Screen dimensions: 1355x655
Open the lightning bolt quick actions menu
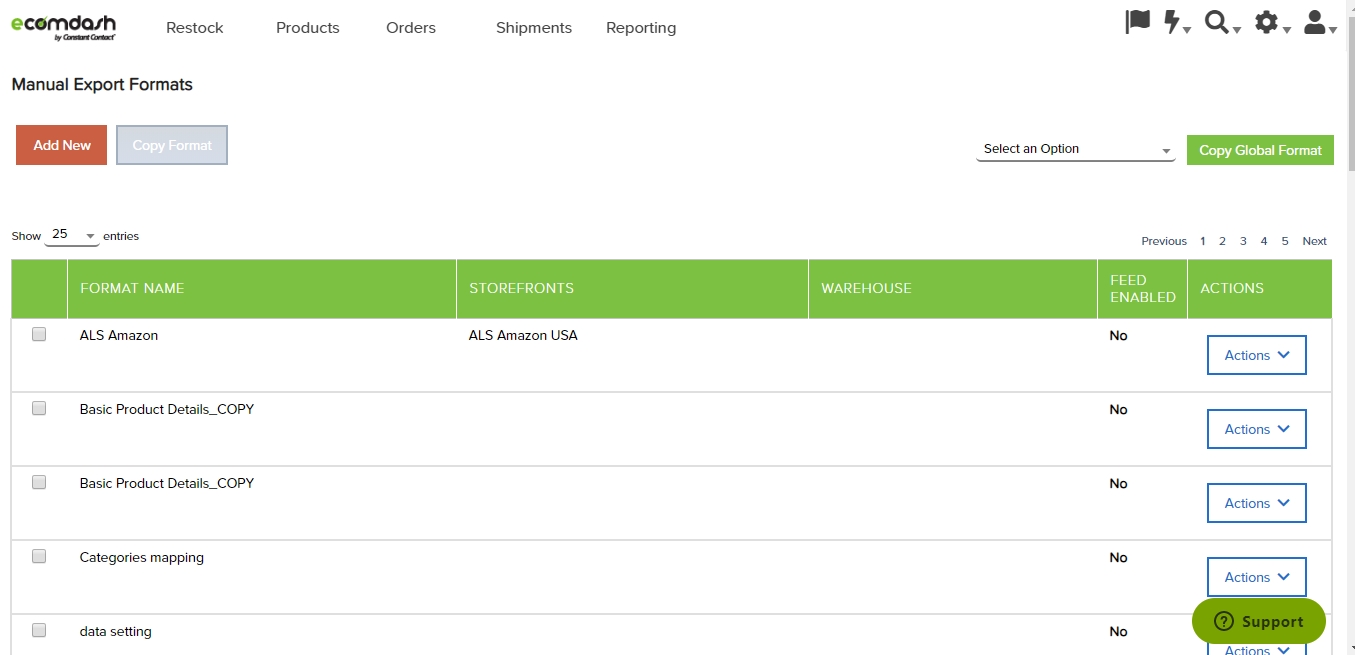point(1176,23)
